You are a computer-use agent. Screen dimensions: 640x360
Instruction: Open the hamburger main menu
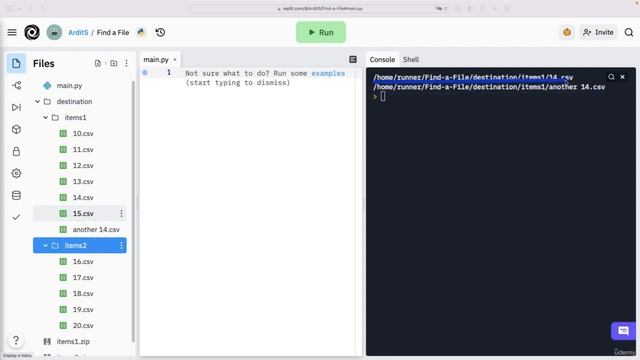[x=12, y=32]
